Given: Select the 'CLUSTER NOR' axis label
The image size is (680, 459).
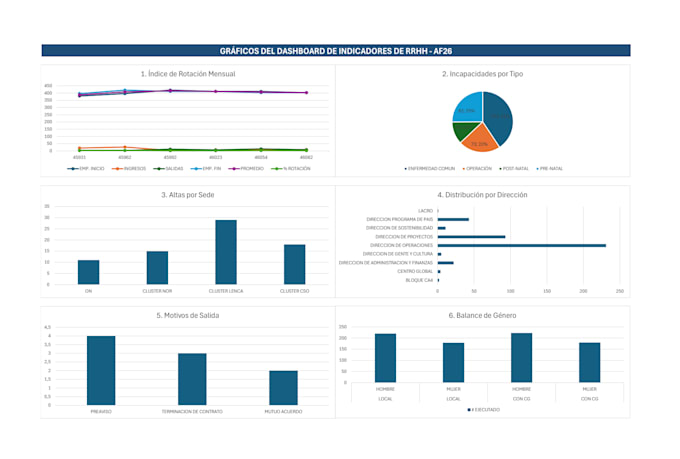Looking at the screenshot, I should click(x=157, y=291).
